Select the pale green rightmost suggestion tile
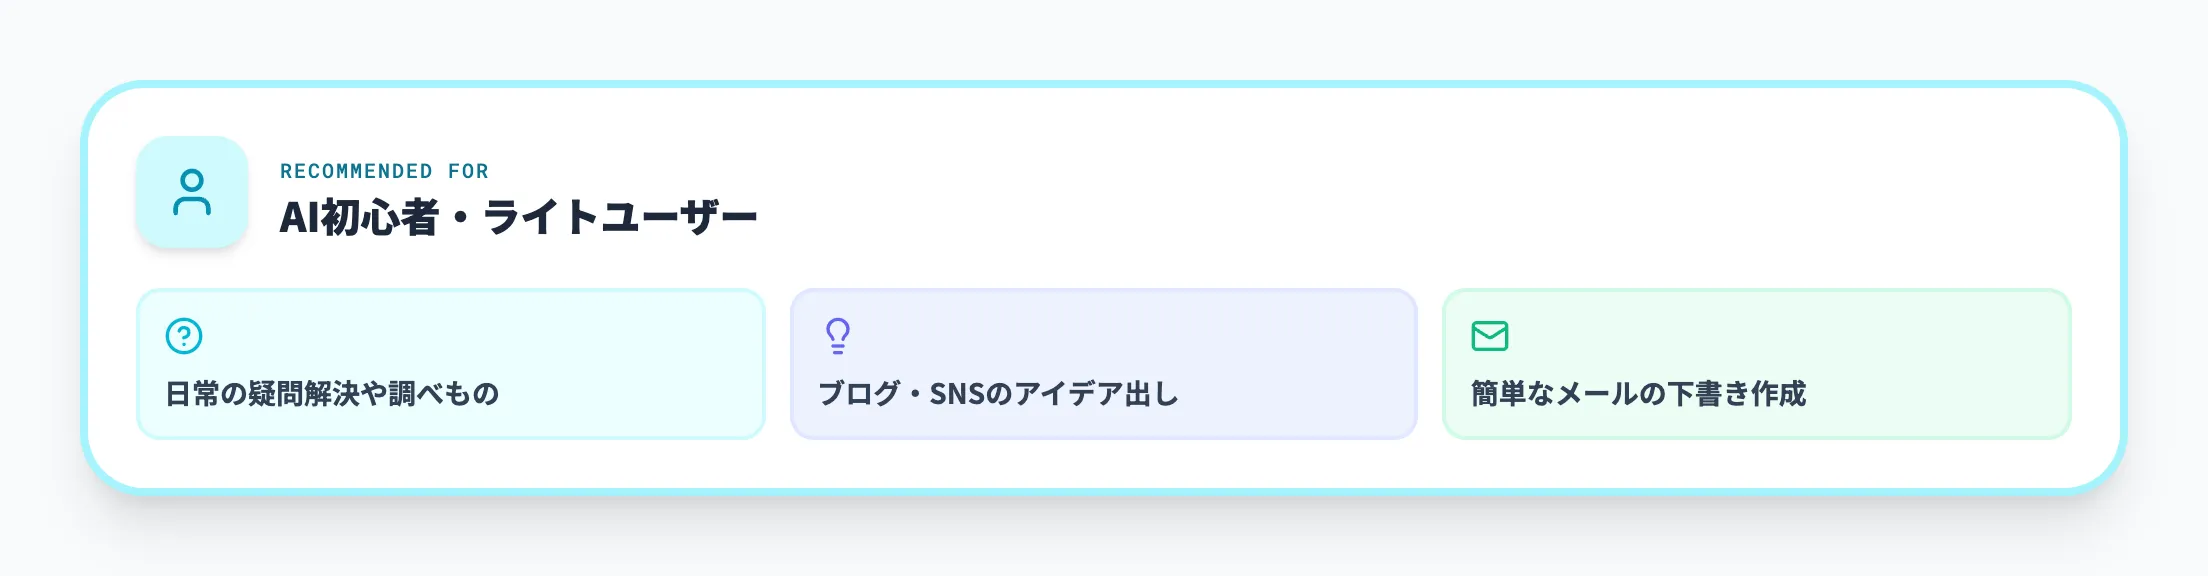Image resolution: width=2208 pixels, height=576 pixels. [x=1757, y=363]
